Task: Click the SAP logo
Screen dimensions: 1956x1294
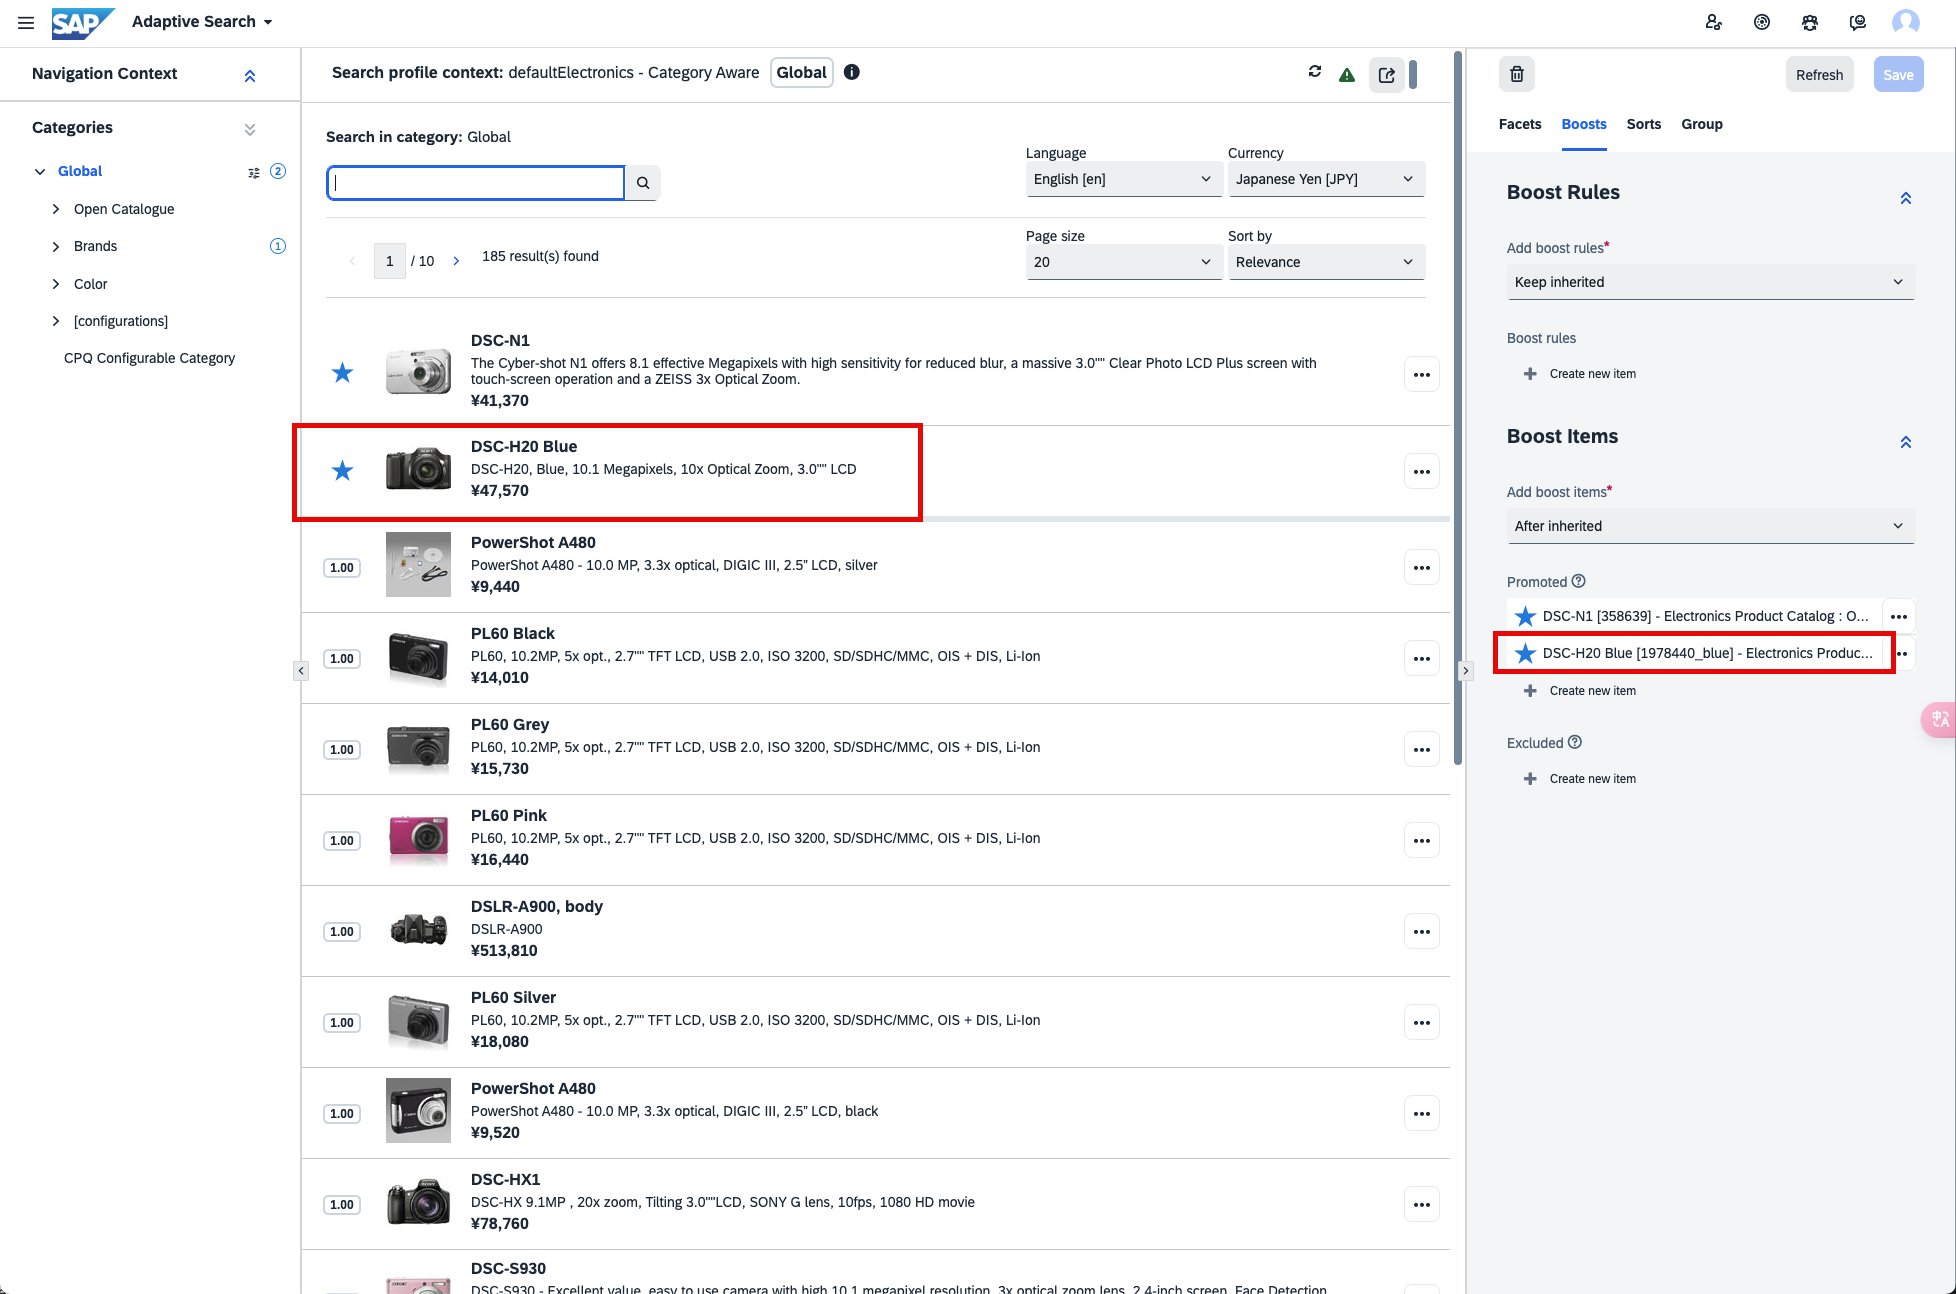Action: click(x=82, y=22)
